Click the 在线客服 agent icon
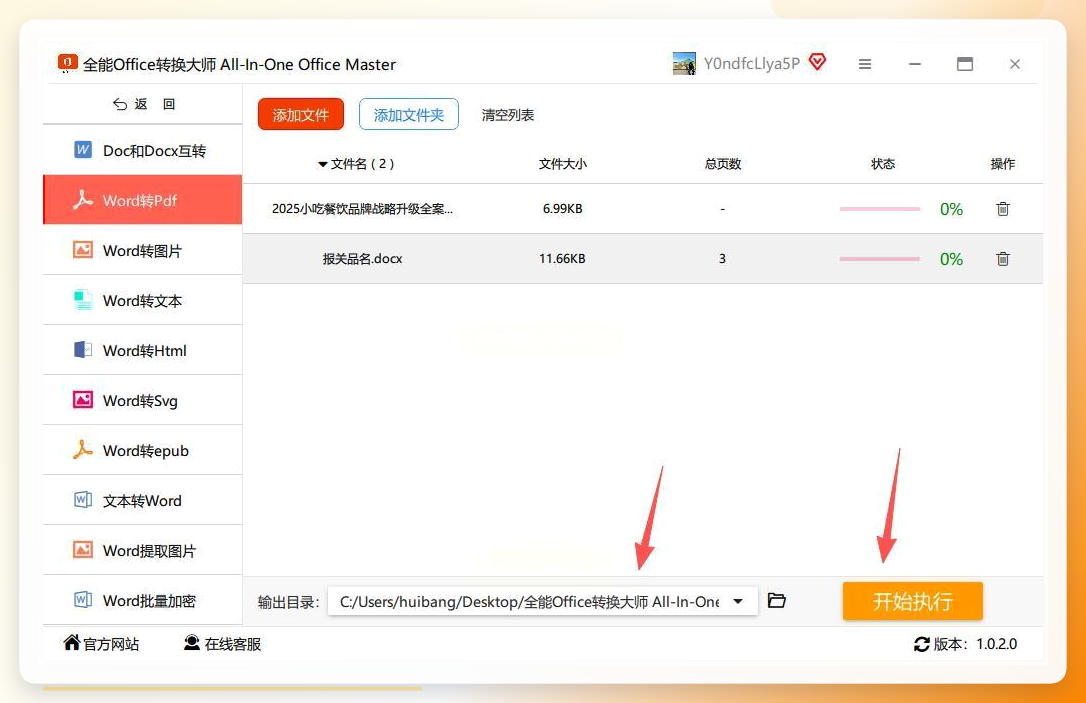 [192, 643]
